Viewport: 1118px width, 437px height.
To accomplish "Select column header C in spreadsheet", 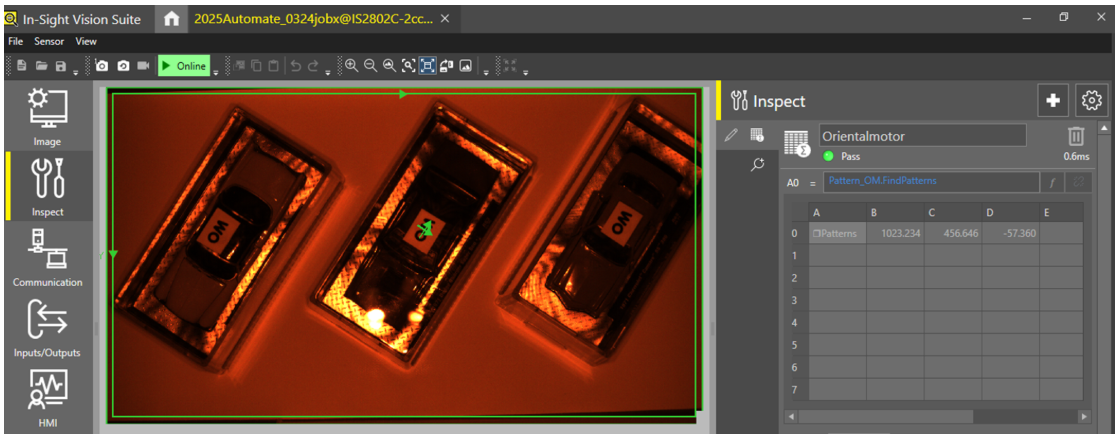I will tap(953, 212).
